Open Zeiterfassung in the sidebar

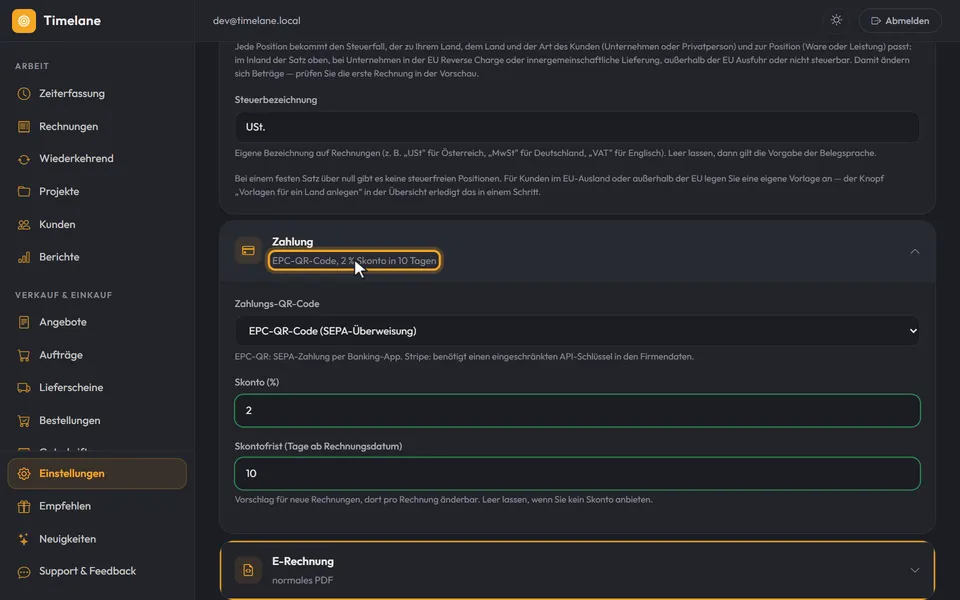pyautogui.click(x=97, y=94)
